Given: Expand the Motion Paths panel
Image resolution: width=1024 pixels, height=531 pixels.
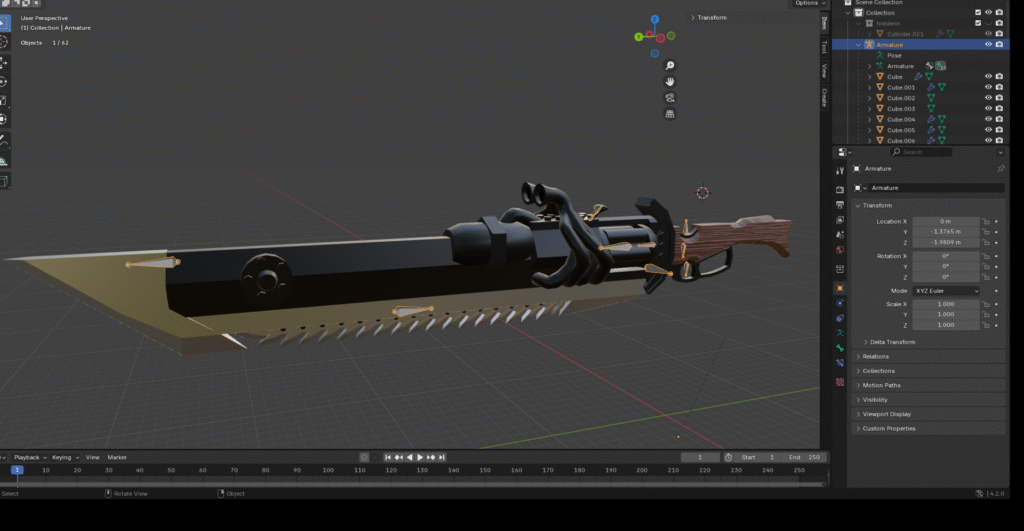Looking at the screenshot, I should [881, 385].
